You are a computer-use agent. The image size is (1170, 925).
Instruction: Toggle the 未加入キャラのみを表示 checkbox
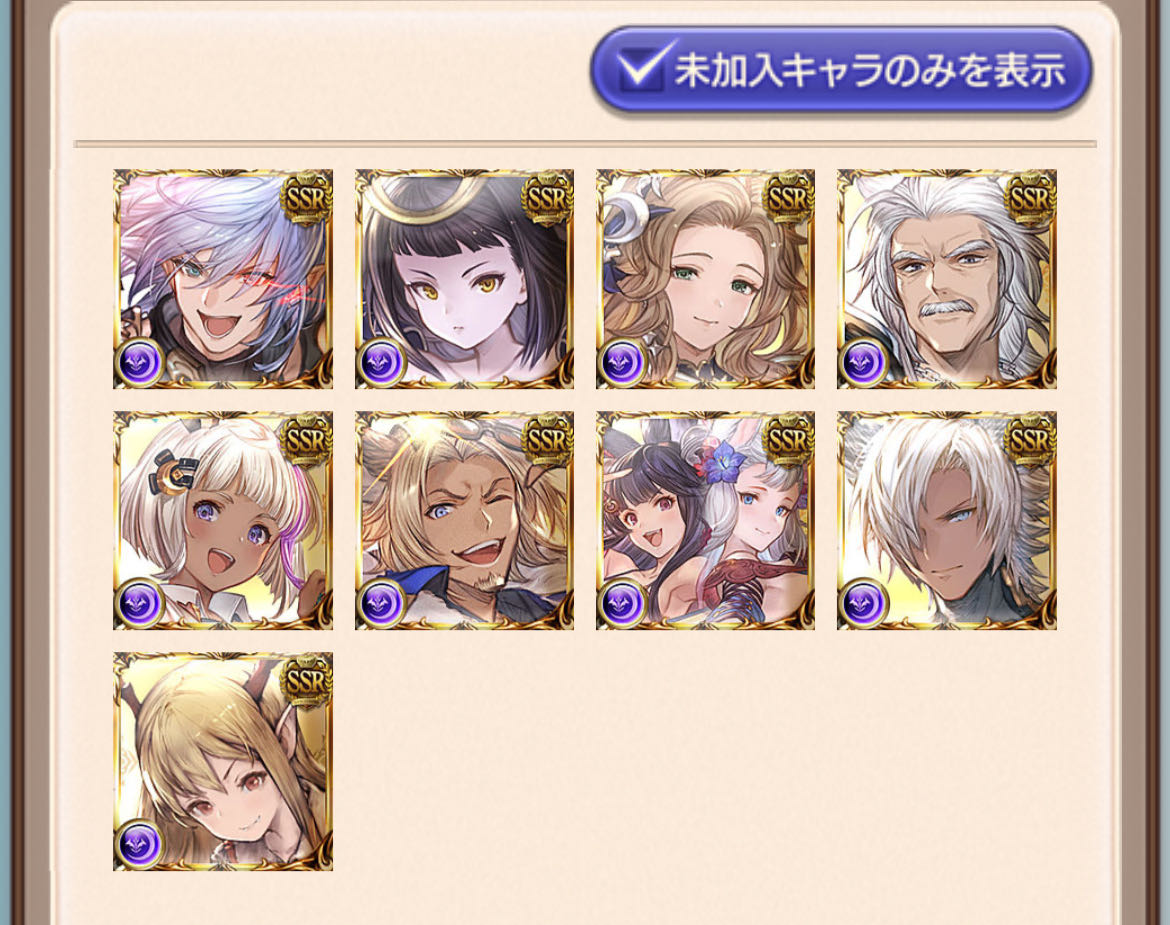[x=841, y=70]
